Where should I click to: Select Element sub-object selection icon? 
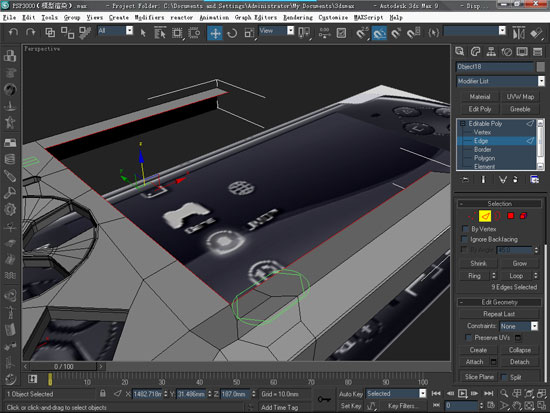pyautogui.click(x=523, y=216)
